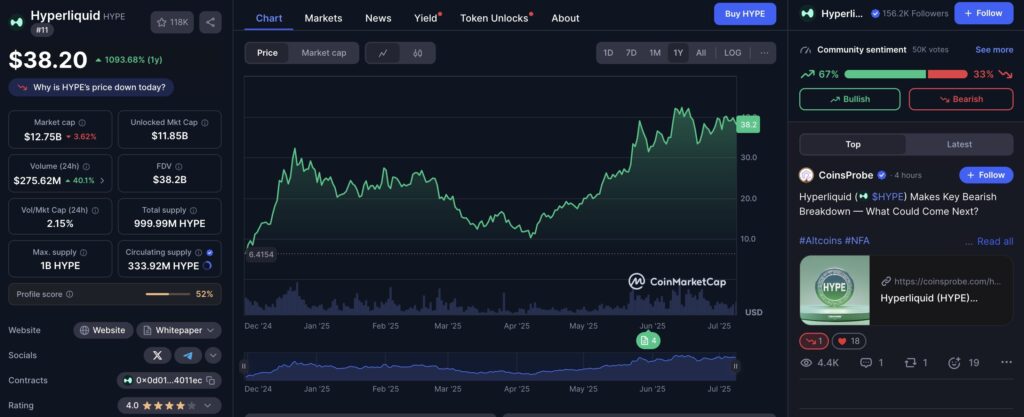
Task: Switch community feed to Latest
Action: pos(959,144)
